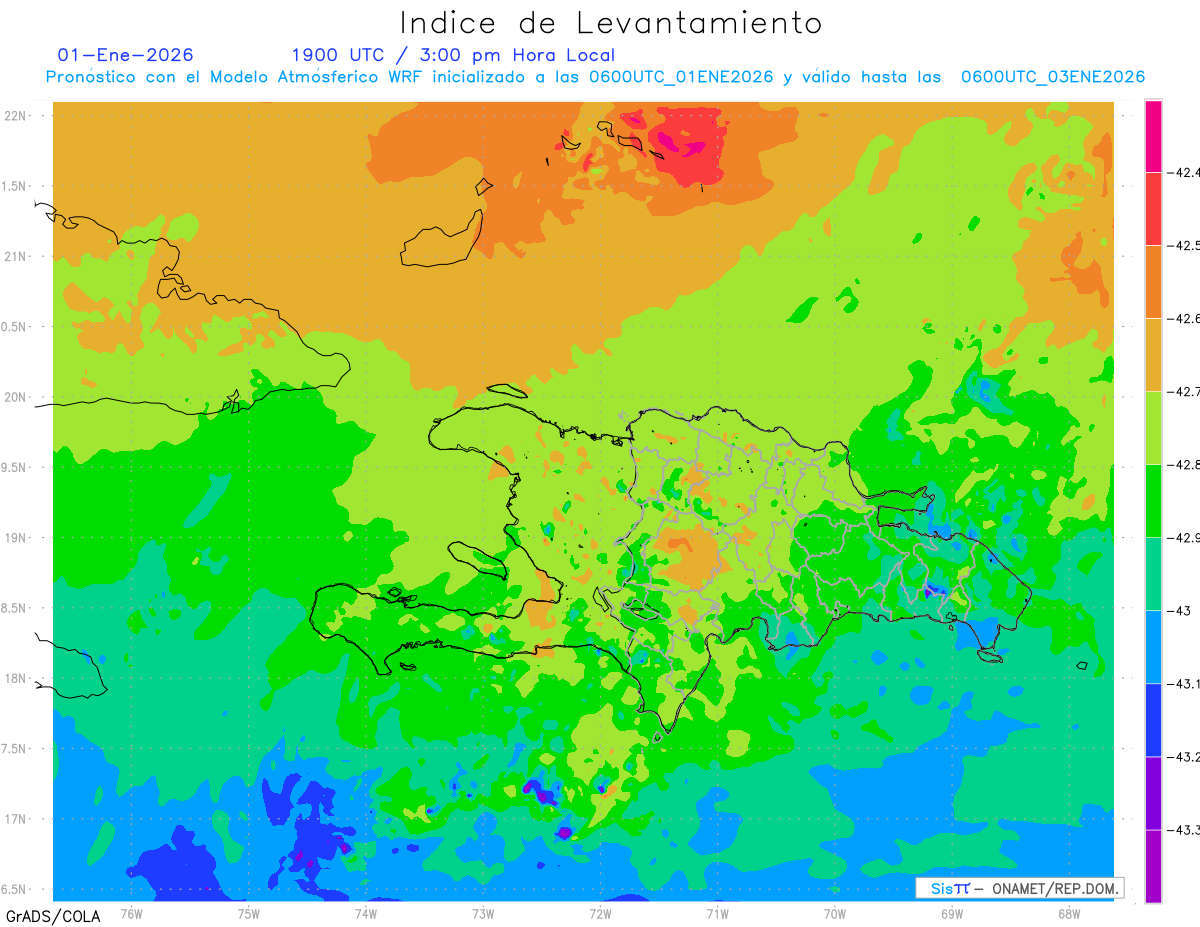The image size is (1200, 927).
Task: Click the '-42.6' legend value
Action: point(1184,318)
